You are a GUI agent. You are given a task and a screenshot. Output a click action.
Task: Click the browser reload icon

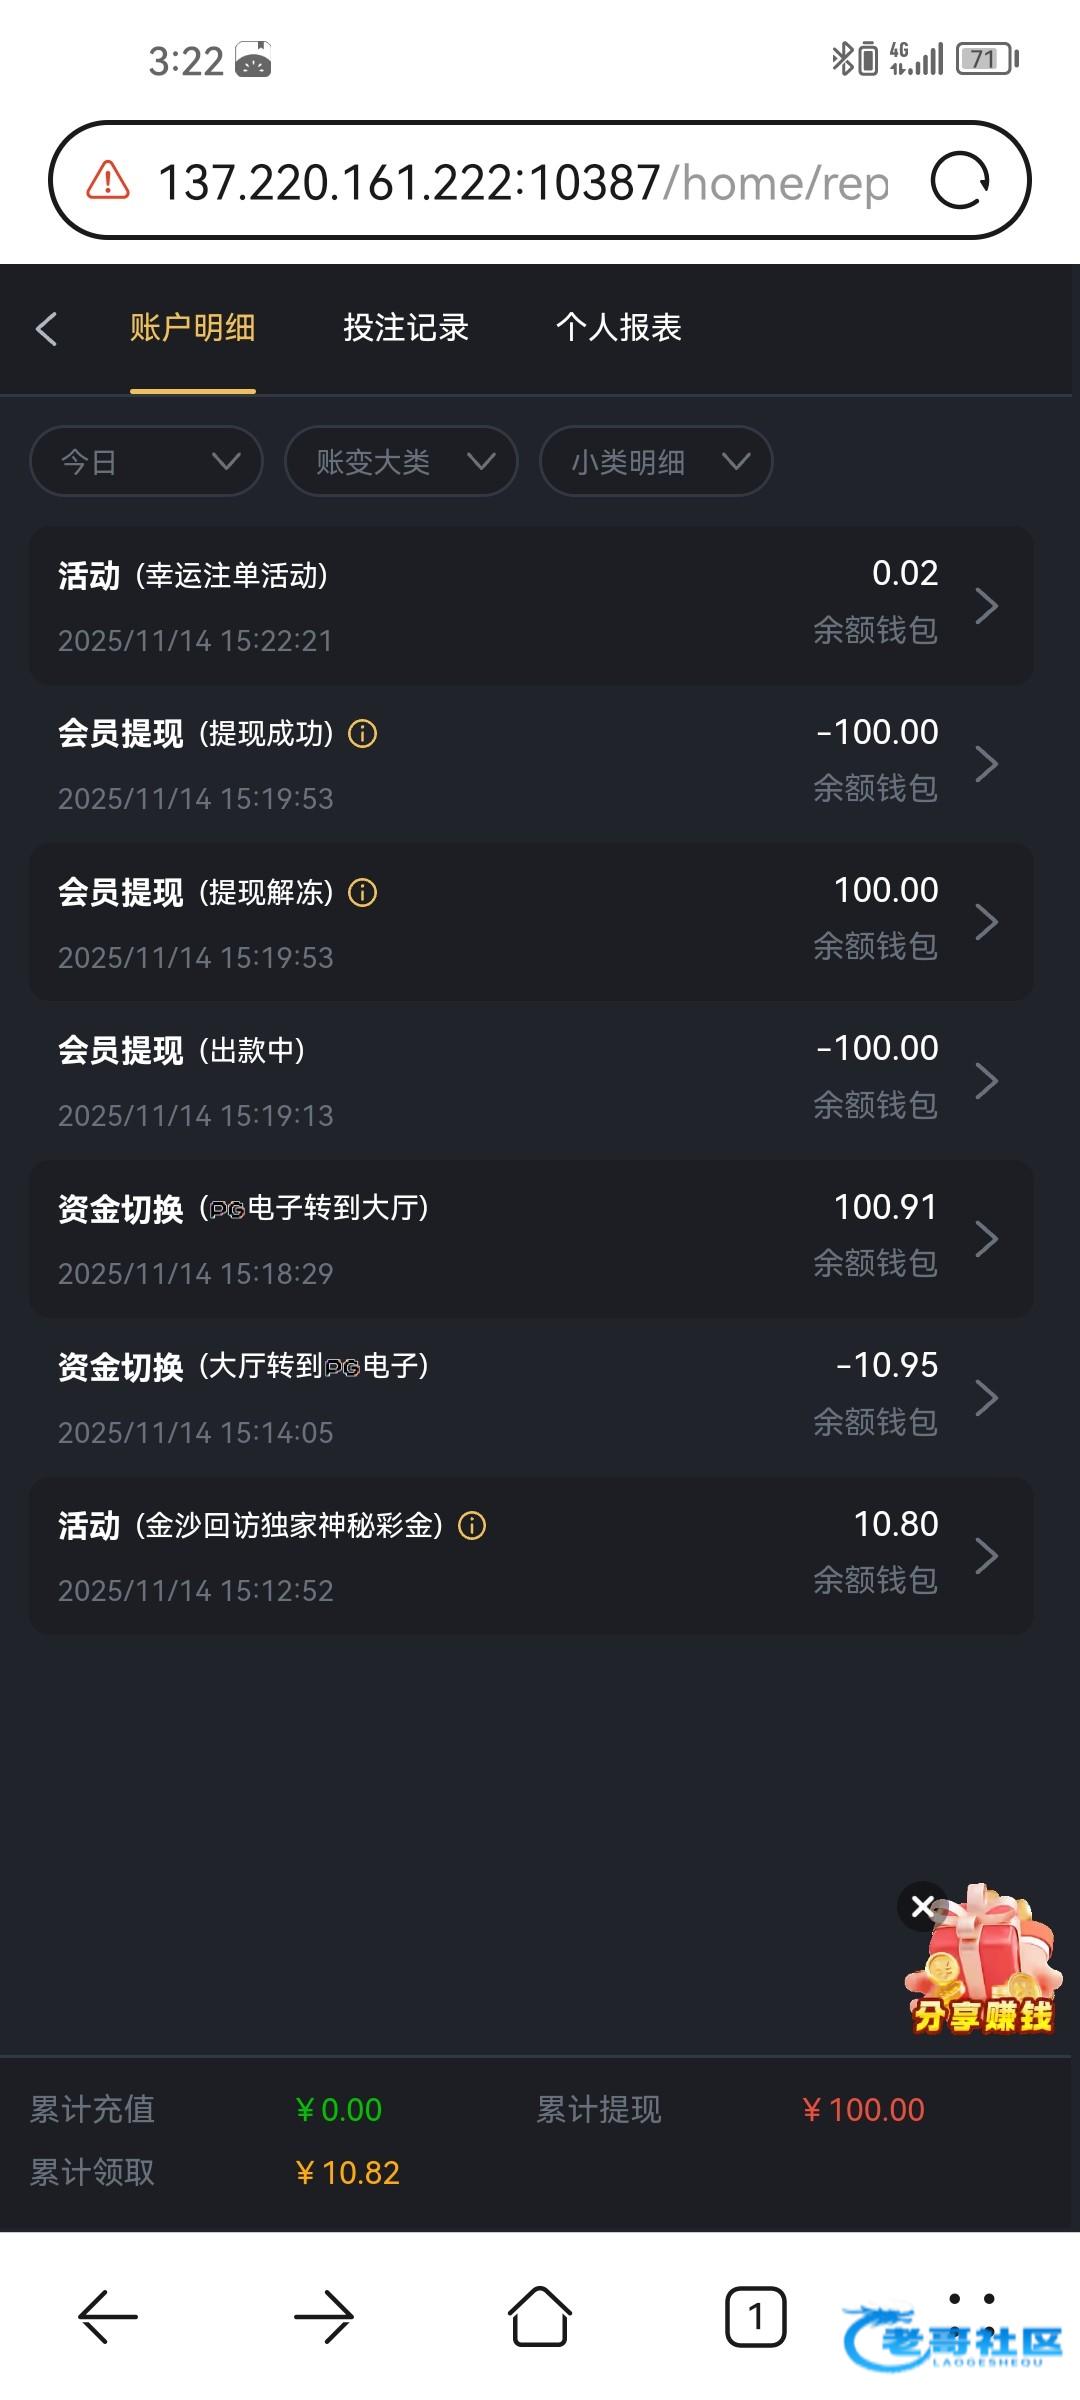tap(959, 181)
